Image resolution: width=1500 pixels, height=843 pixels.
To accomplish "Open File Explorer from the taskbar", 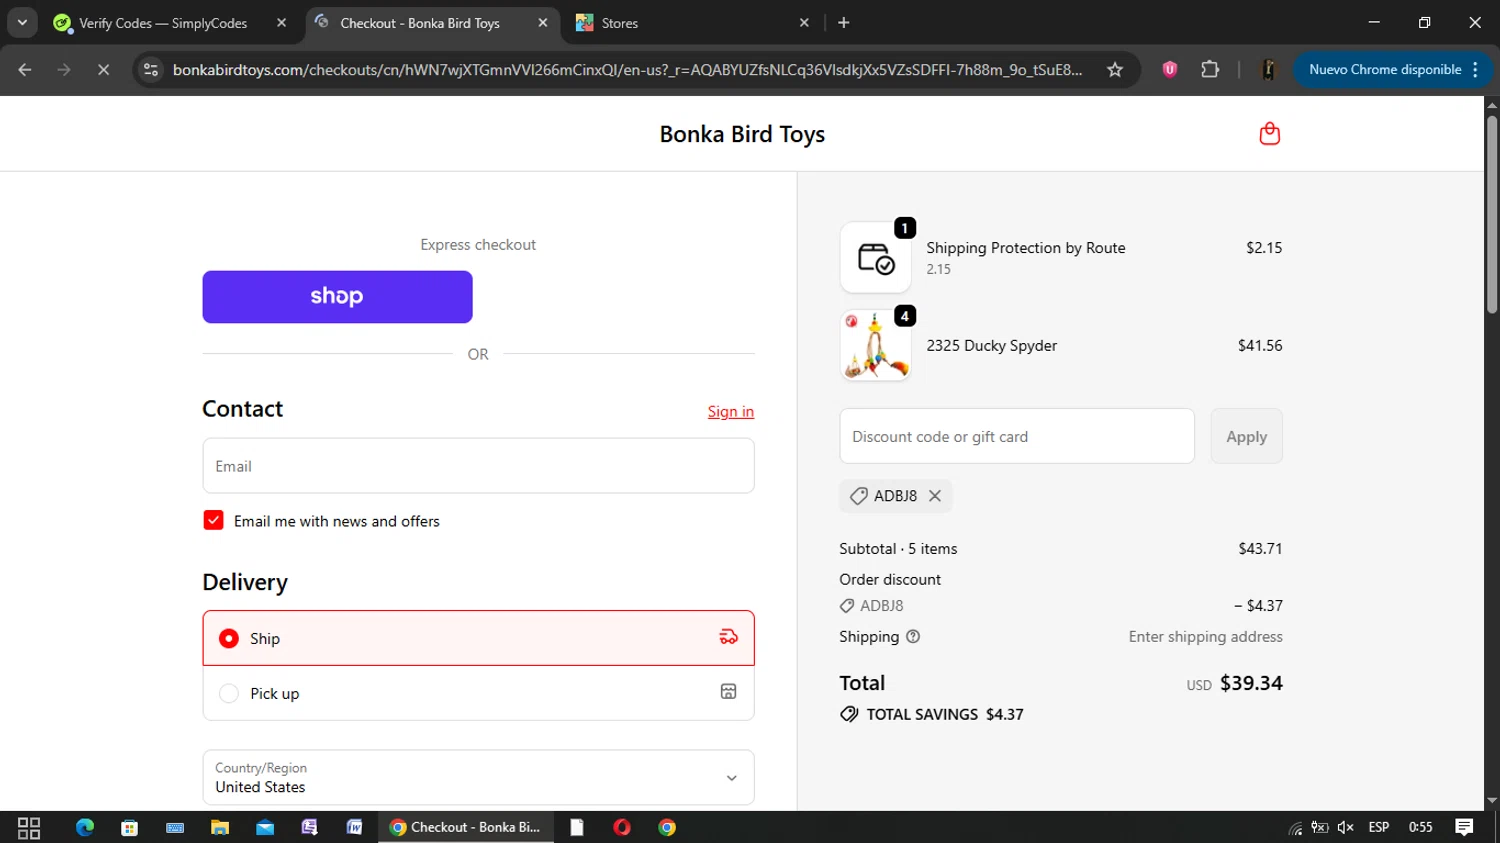I will (220, 828).
